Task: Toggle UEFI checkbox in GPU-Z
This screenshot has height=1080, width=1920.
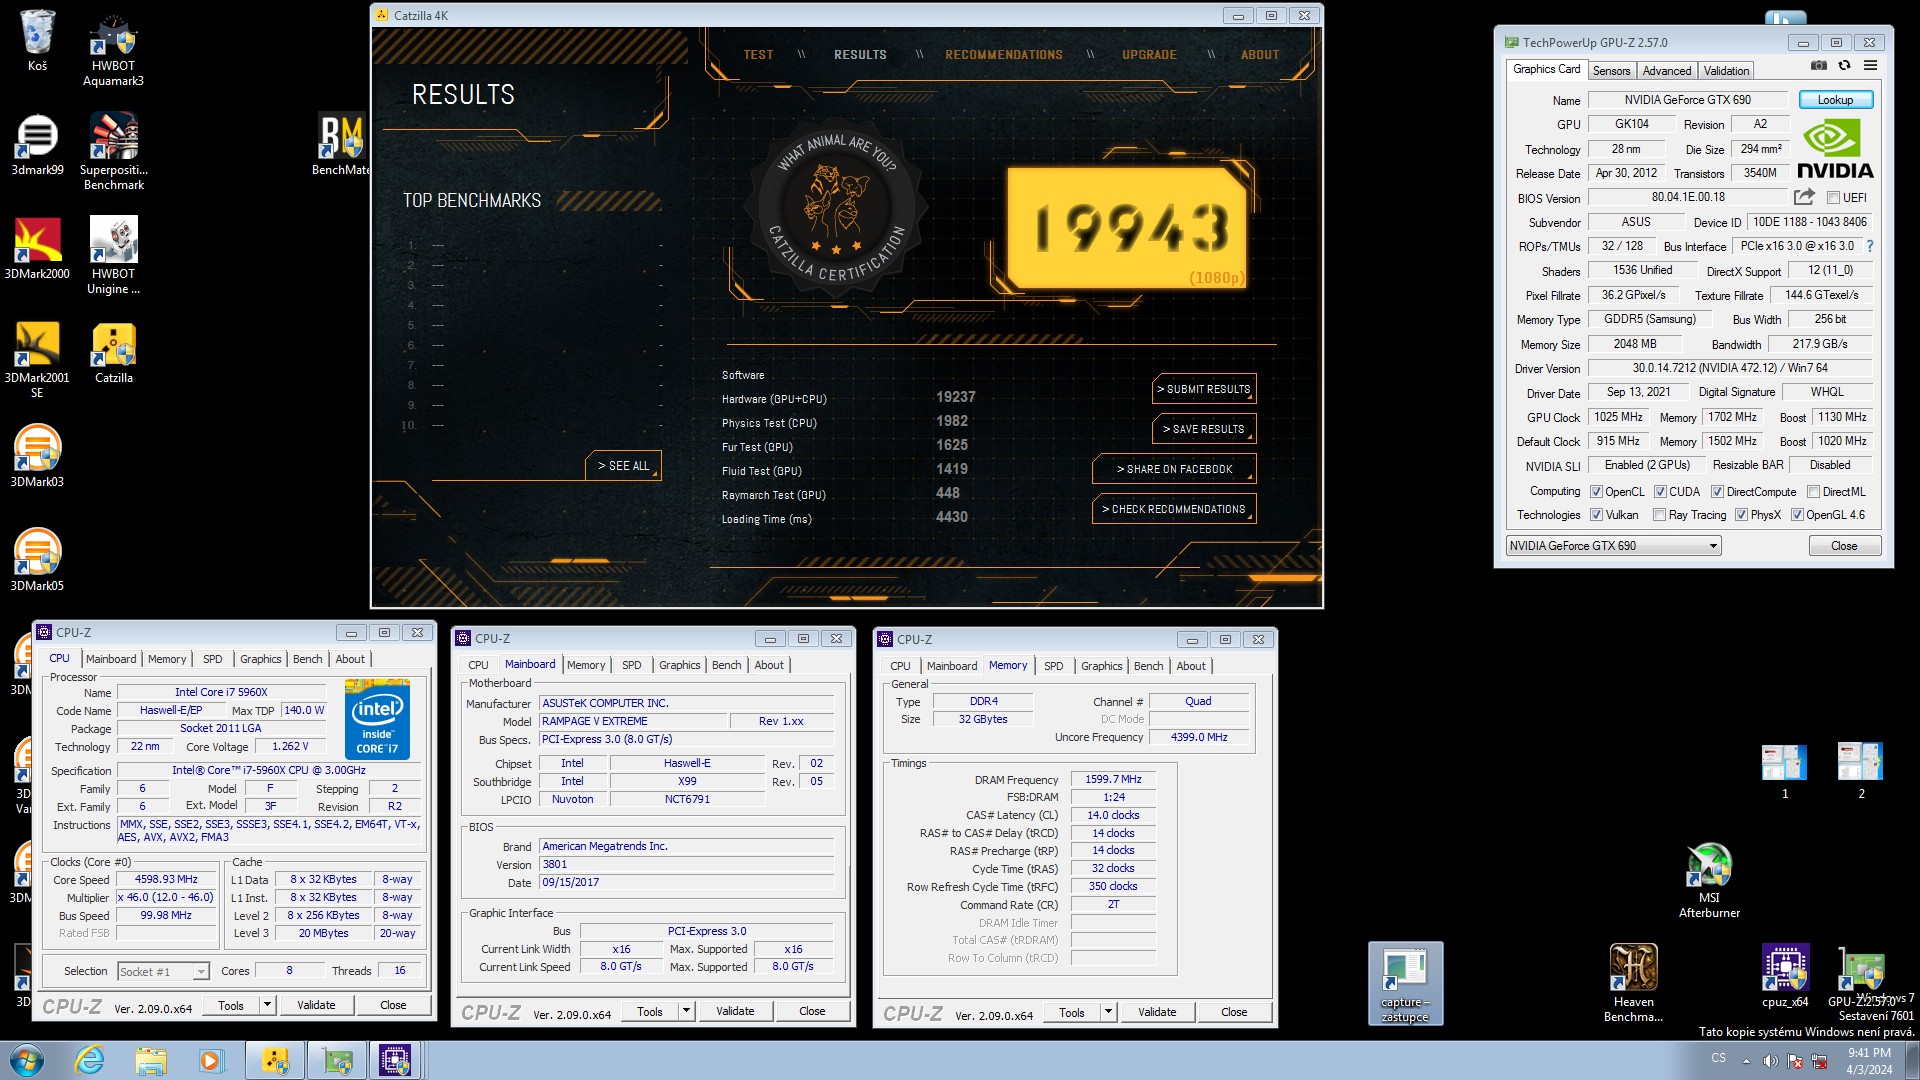Action: 1833,198
